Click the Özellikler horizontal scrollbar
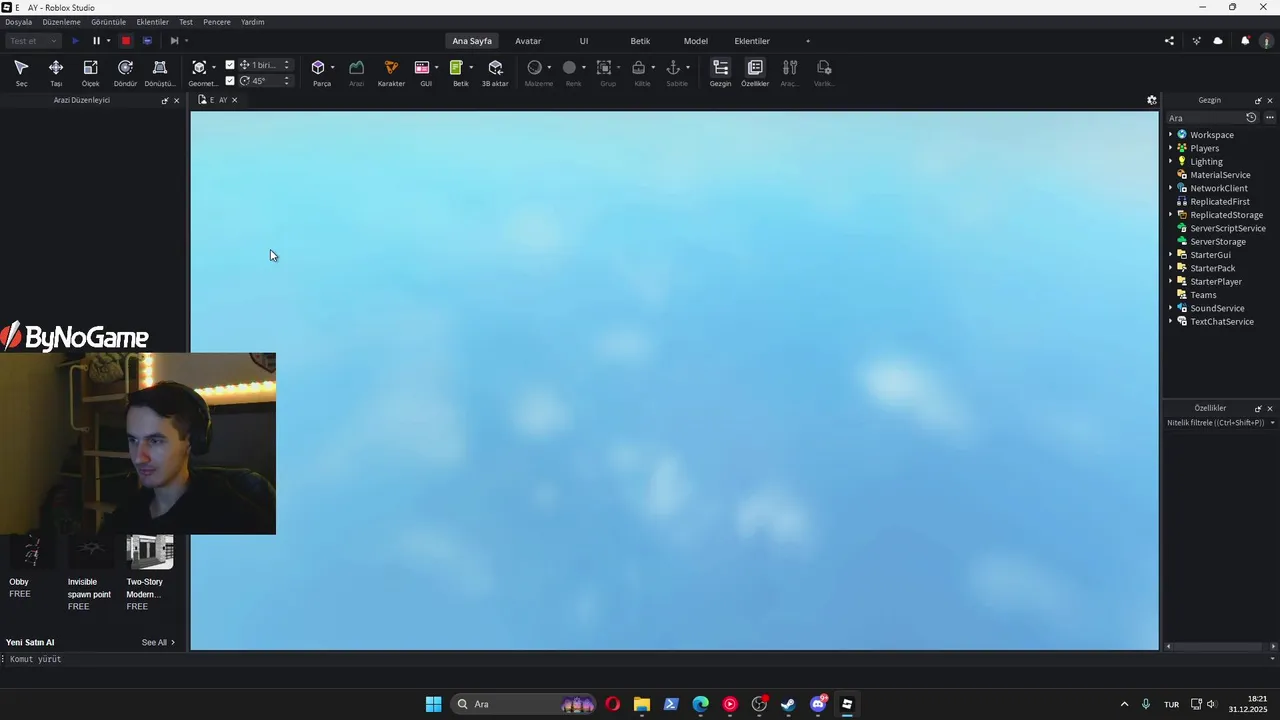The image size is (1280, 720). point(1220,646)
